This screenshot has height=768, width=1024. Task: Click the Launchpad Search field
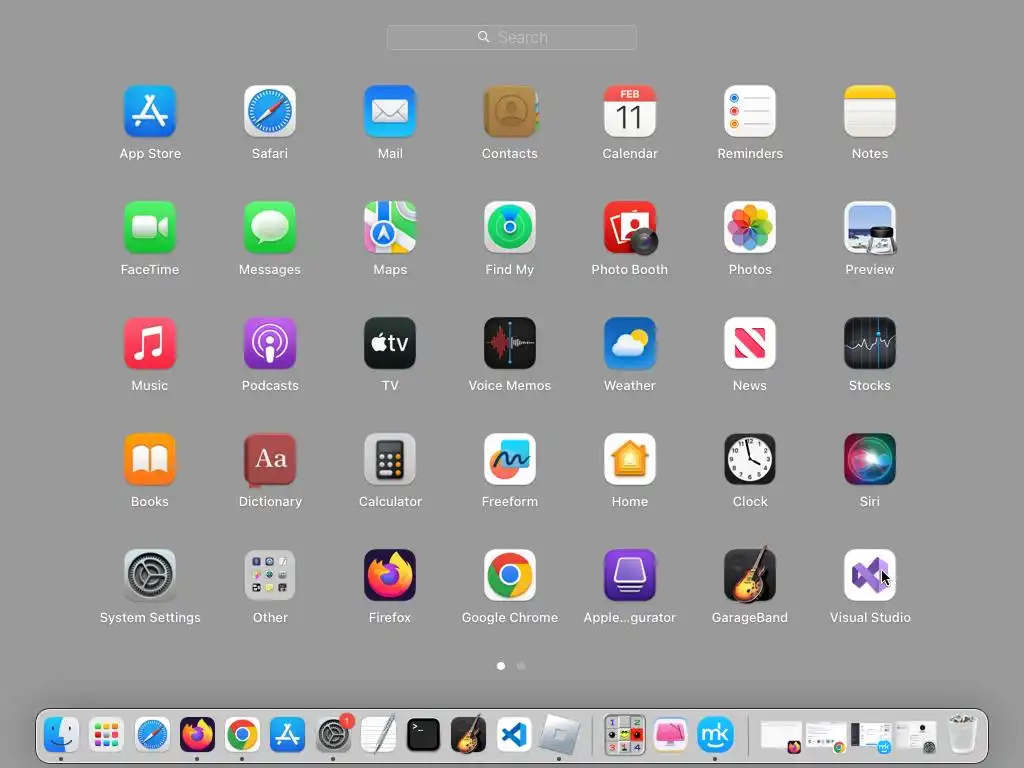tap(511, 37)
